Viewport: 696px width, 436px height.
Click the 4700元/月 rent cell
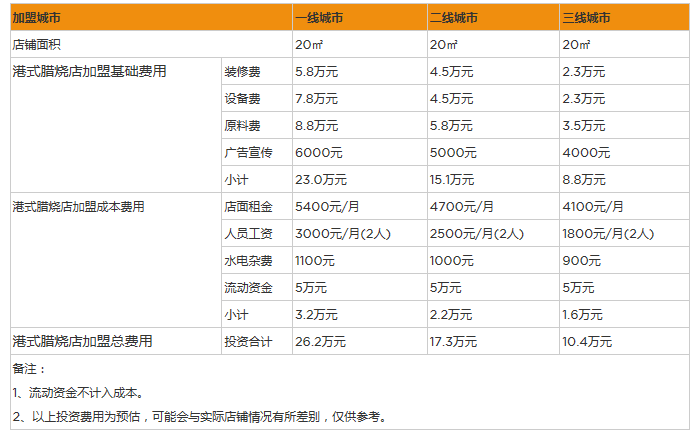461,207
